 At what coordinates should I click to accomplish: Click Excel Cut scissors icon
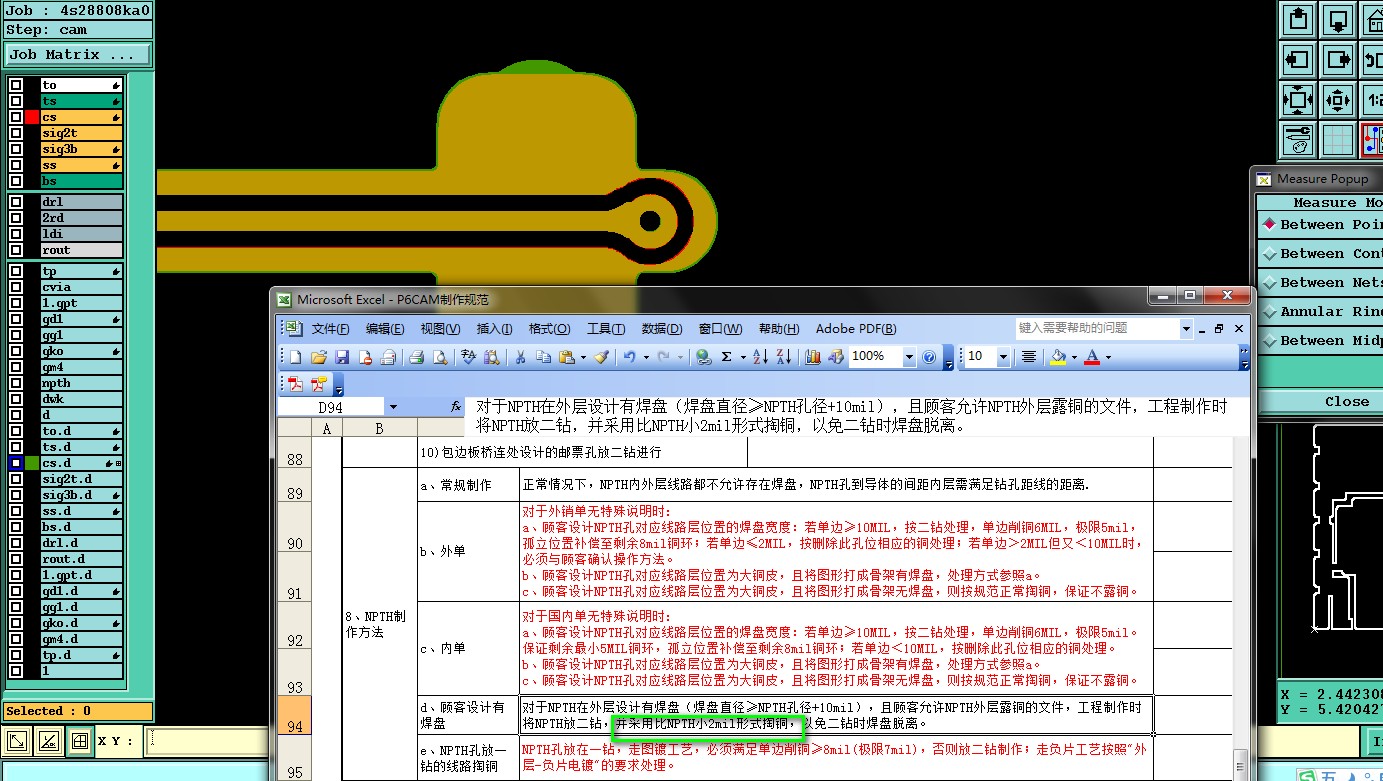[520, 357]
